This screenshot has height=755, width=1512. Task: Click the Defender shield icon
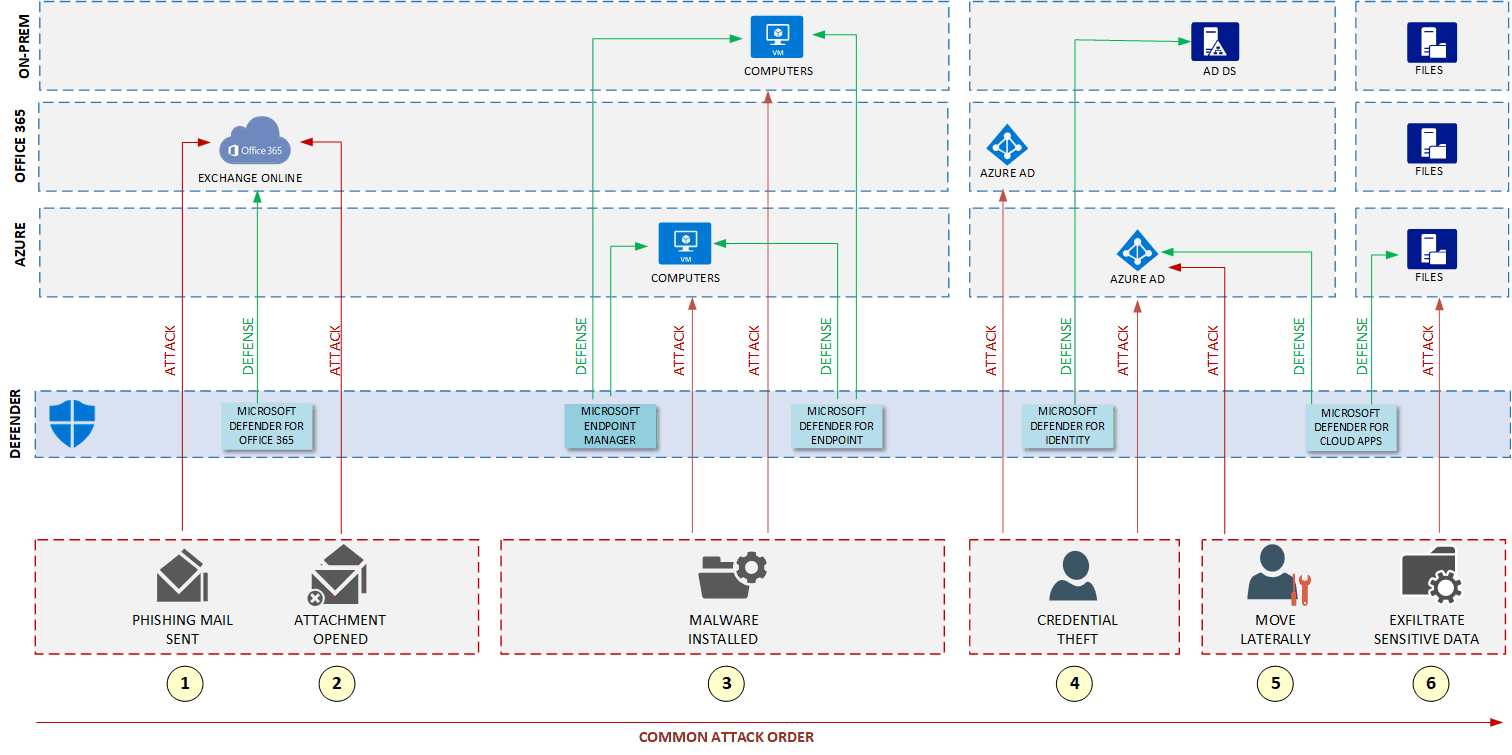(x=70, y=424)
